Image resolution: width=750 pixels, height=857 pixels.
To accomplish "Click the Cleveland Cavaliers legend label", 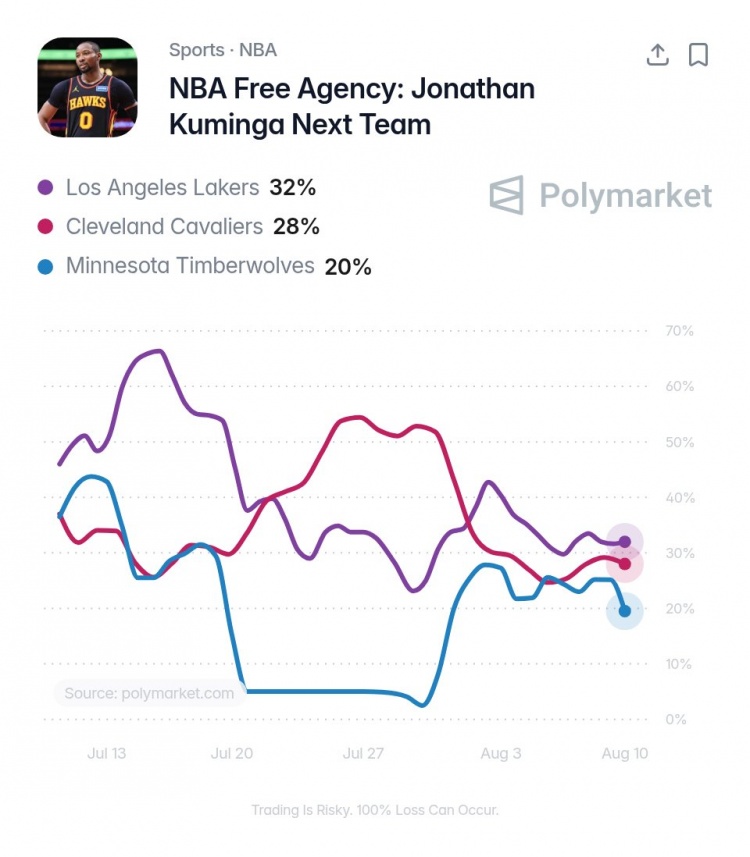I will point(165,226).
